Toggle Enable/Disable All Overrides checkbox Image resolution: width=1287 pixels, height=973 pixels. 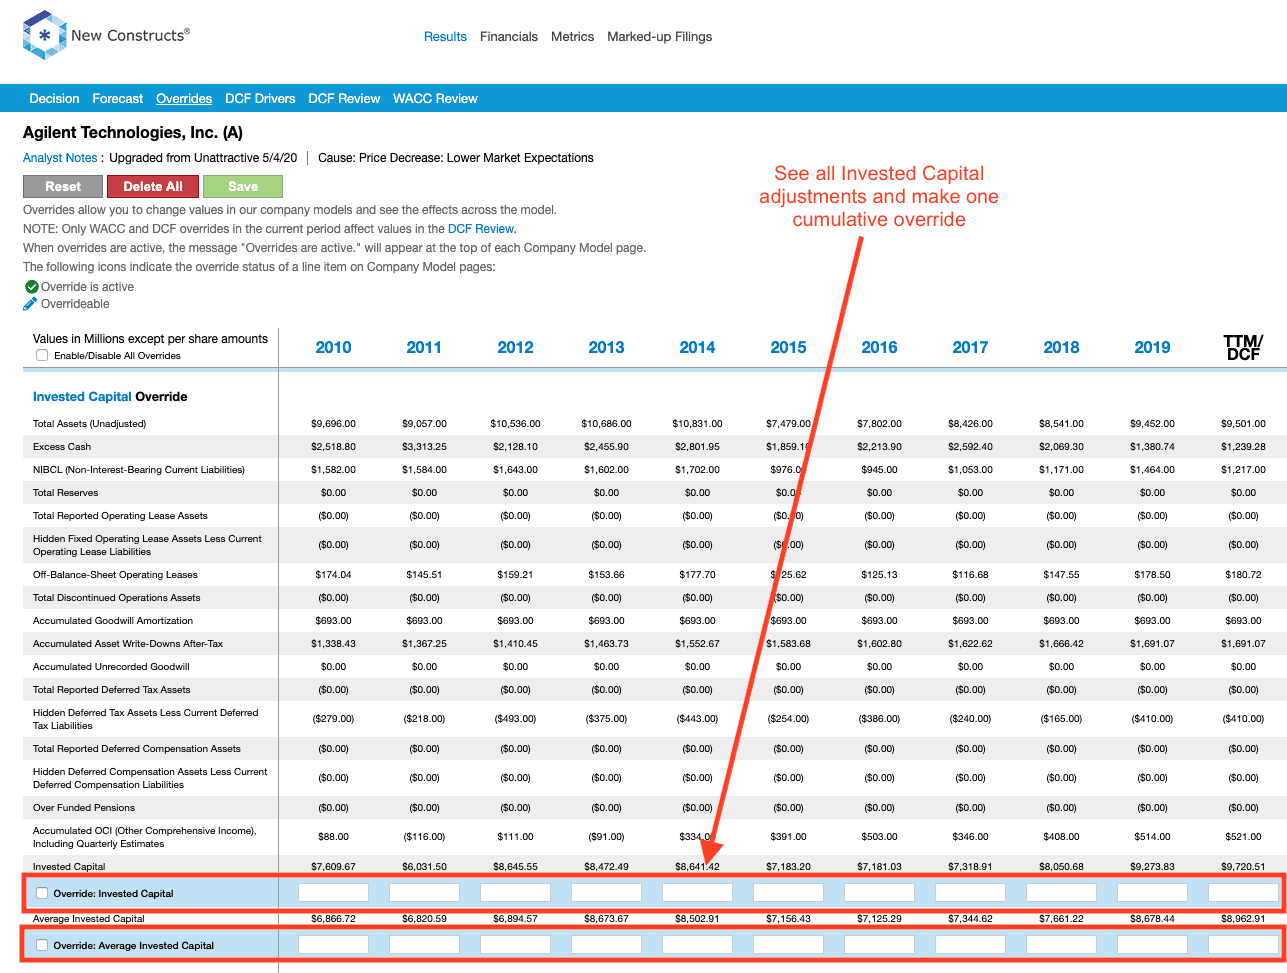pyautogui.click(x=42, y=355)
